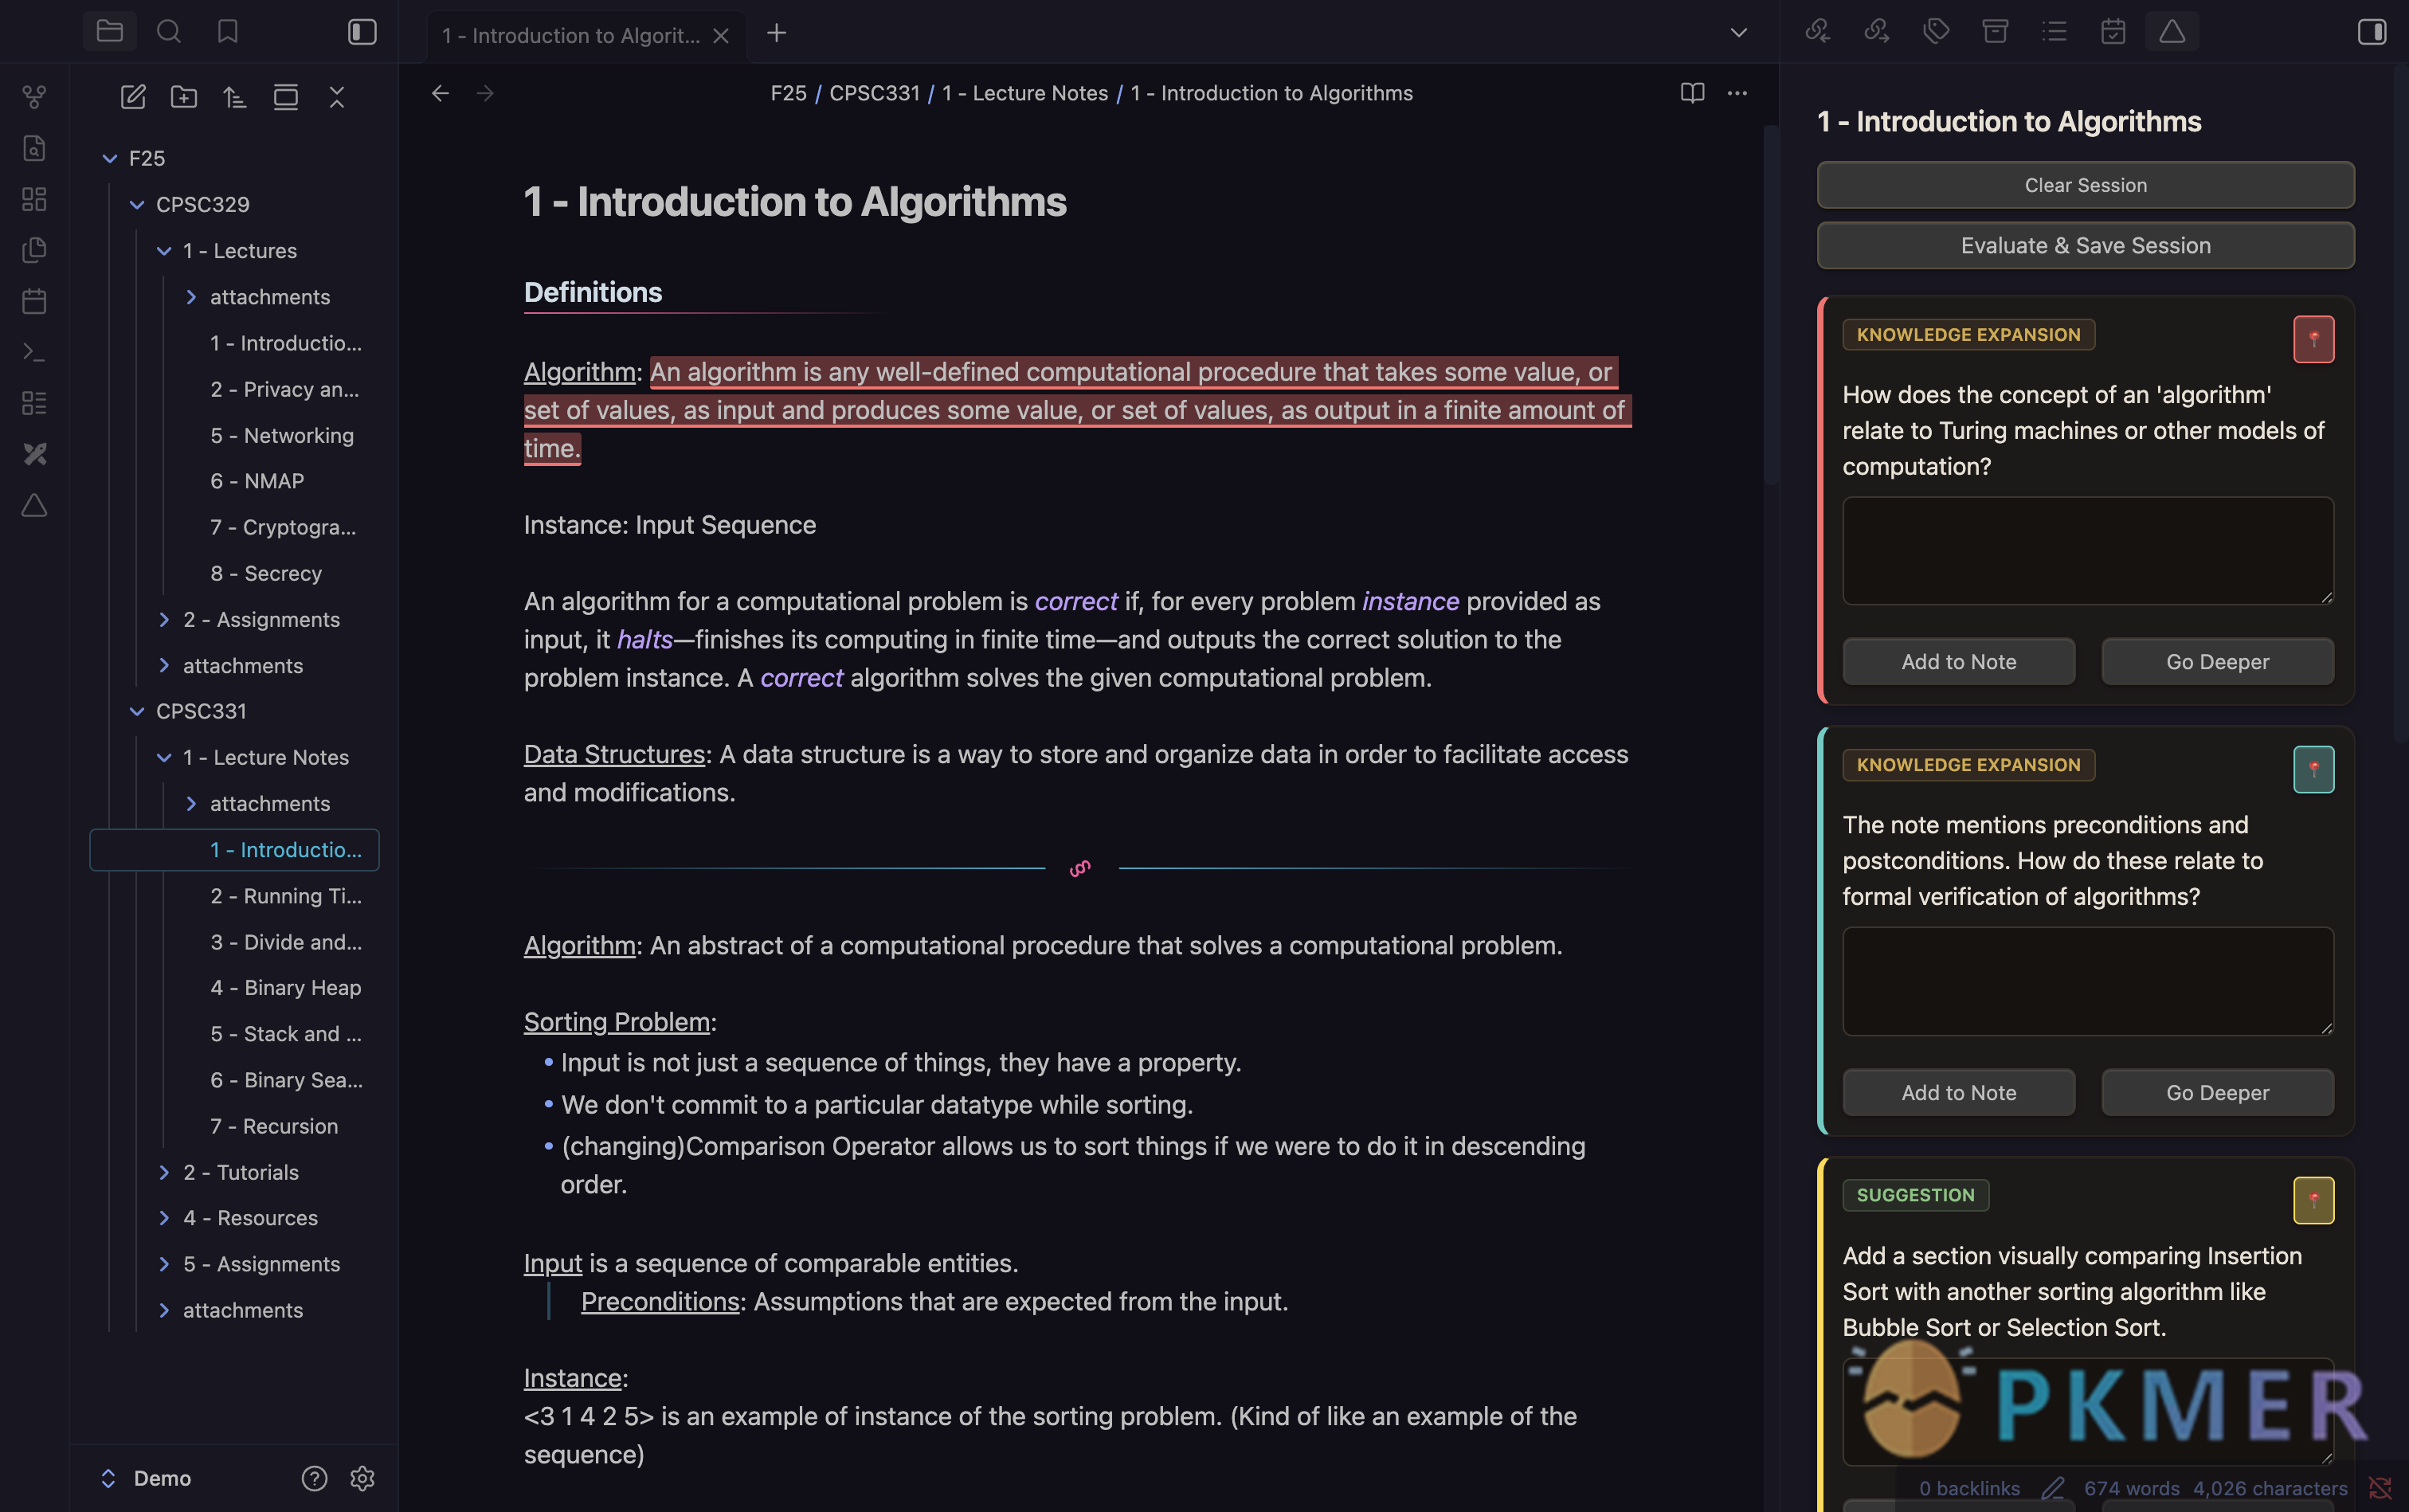The image size is (2409, 1512).
Task: Open the outgoing links panel icon
Action: (1876, 32)
